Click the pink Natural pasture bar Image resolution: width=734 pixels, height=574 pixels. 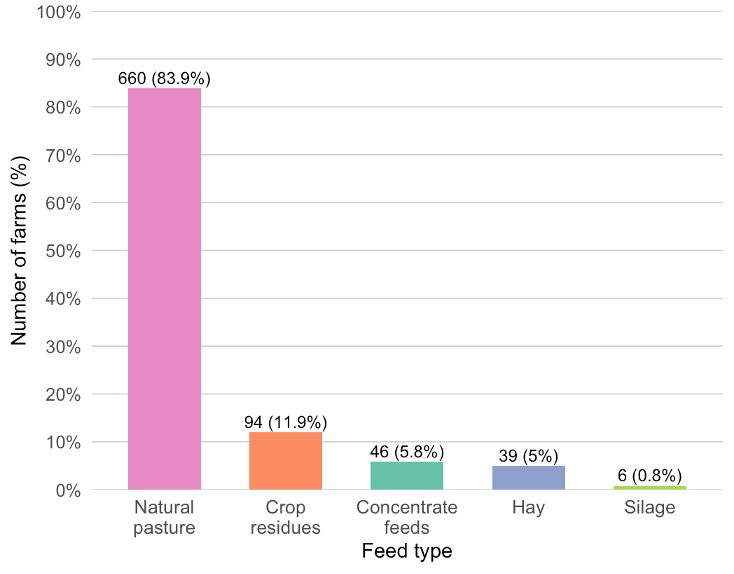pos(164,288)
